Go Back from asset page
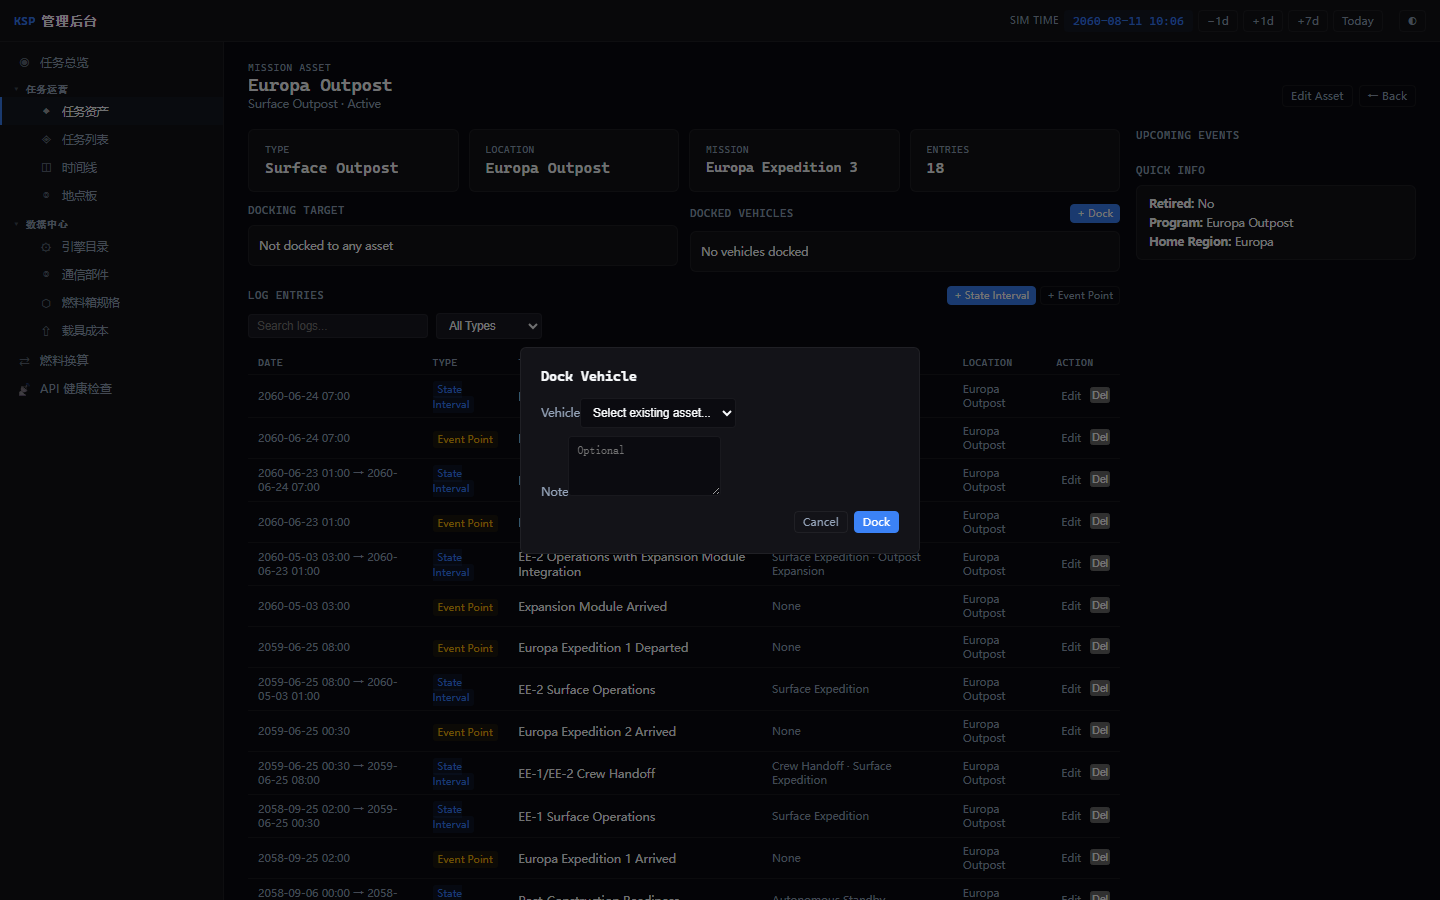The image size is (1440, 900). click(x=1387, y=96)
